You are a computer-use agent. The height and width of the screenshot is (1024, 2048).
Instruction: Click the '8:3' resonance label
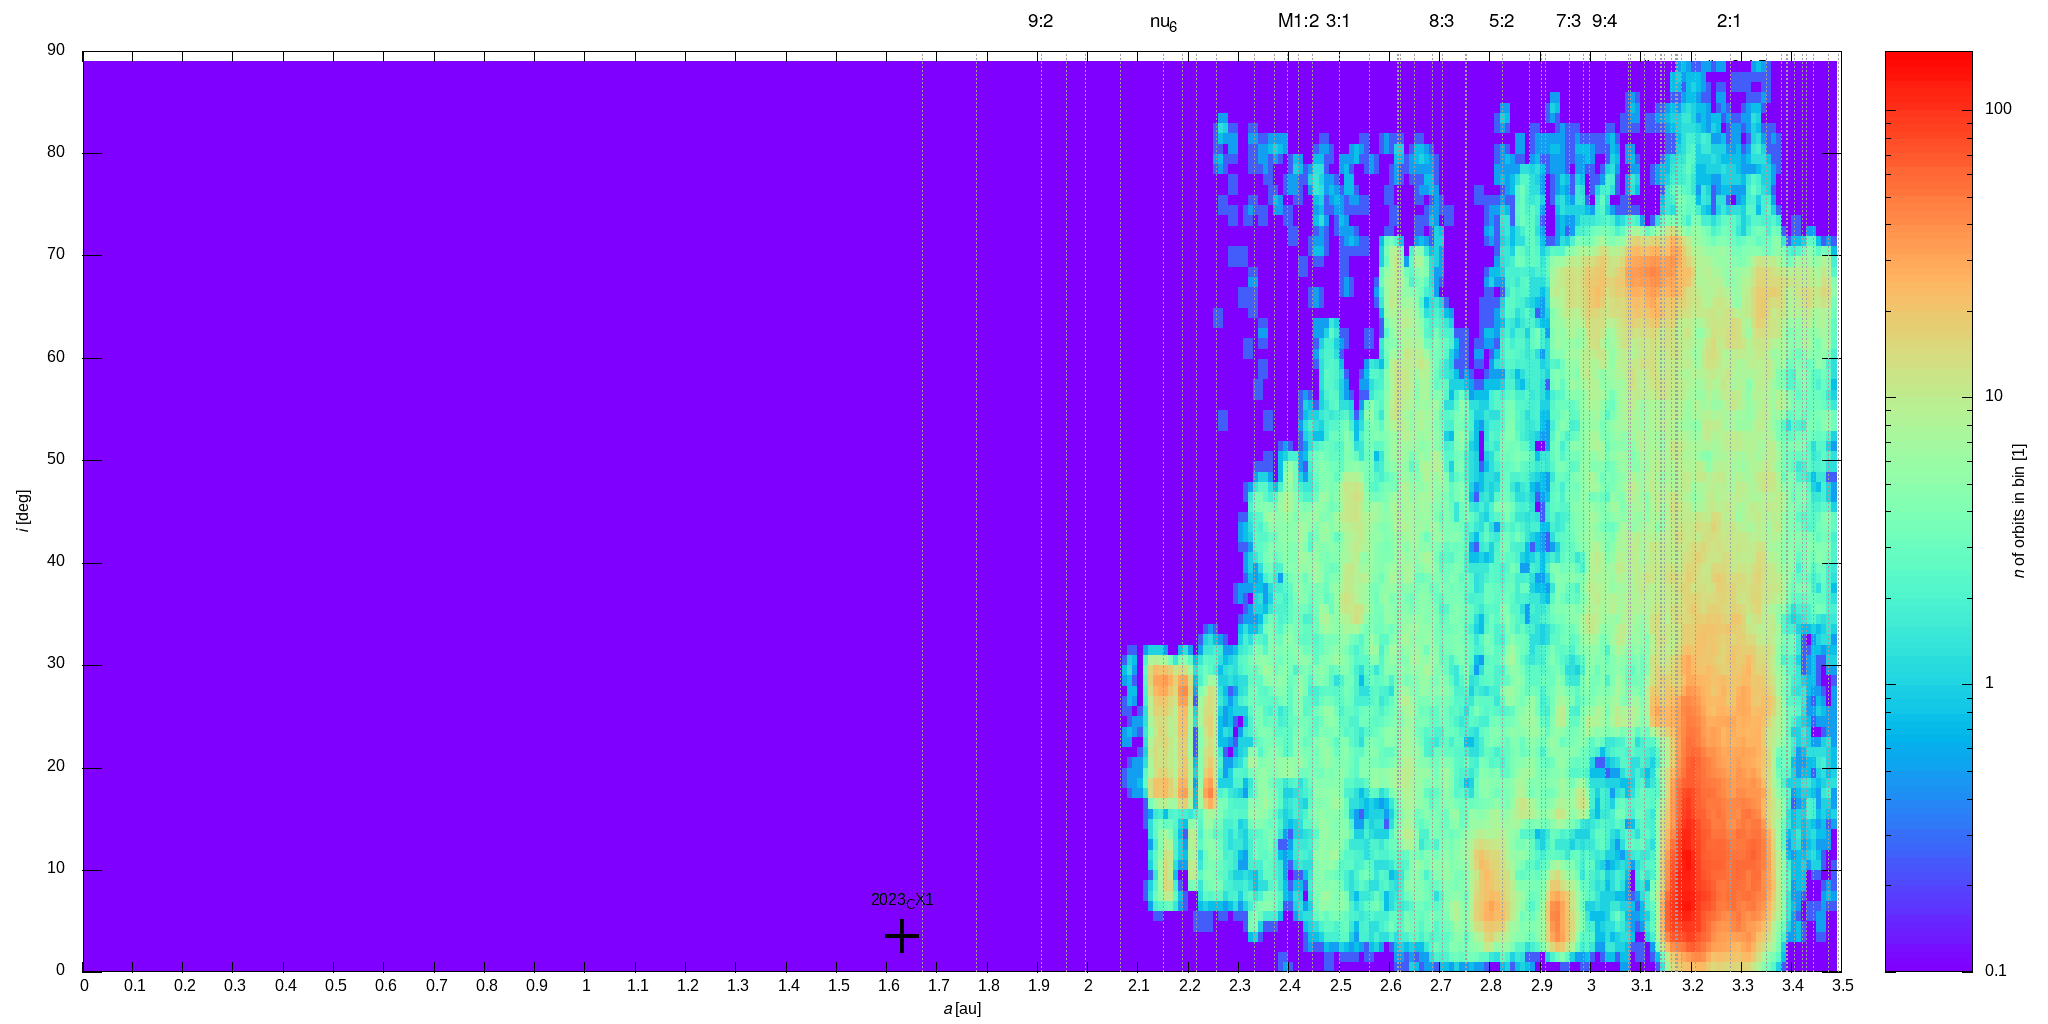(x=1441, y=21)
